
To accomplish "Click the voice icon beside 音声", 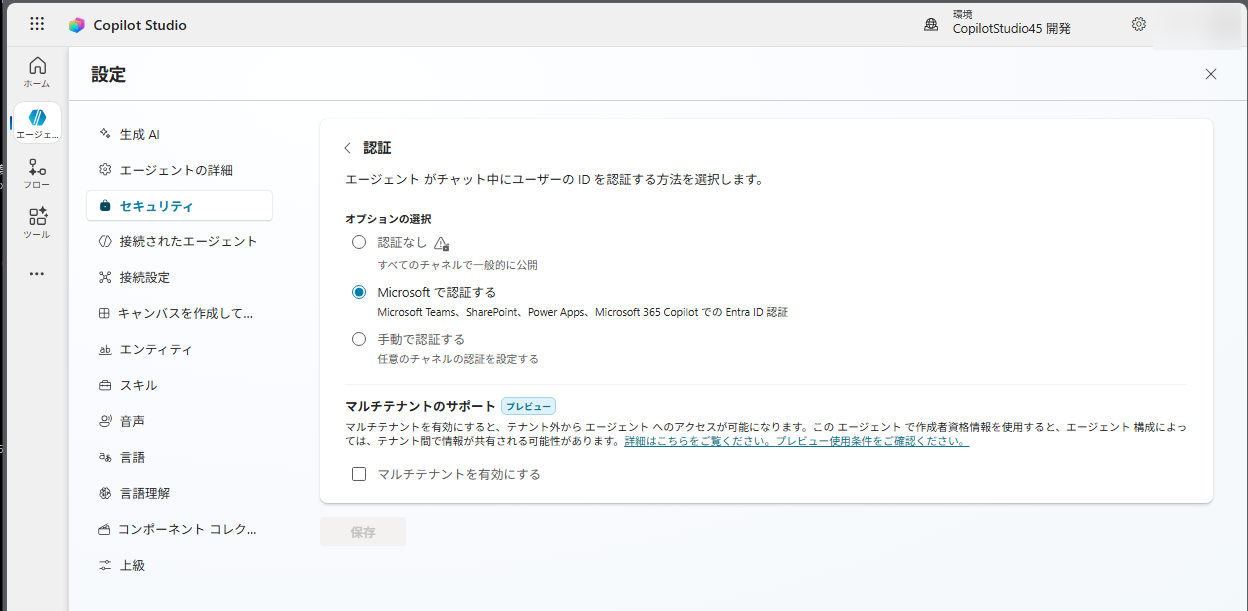I will click(x=105, y=421).
